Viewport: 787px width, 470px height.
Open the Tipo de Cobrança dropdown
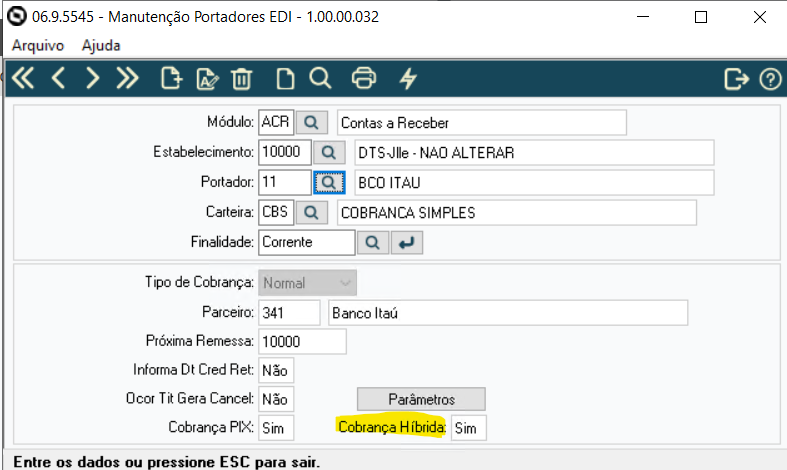point(307,283)
